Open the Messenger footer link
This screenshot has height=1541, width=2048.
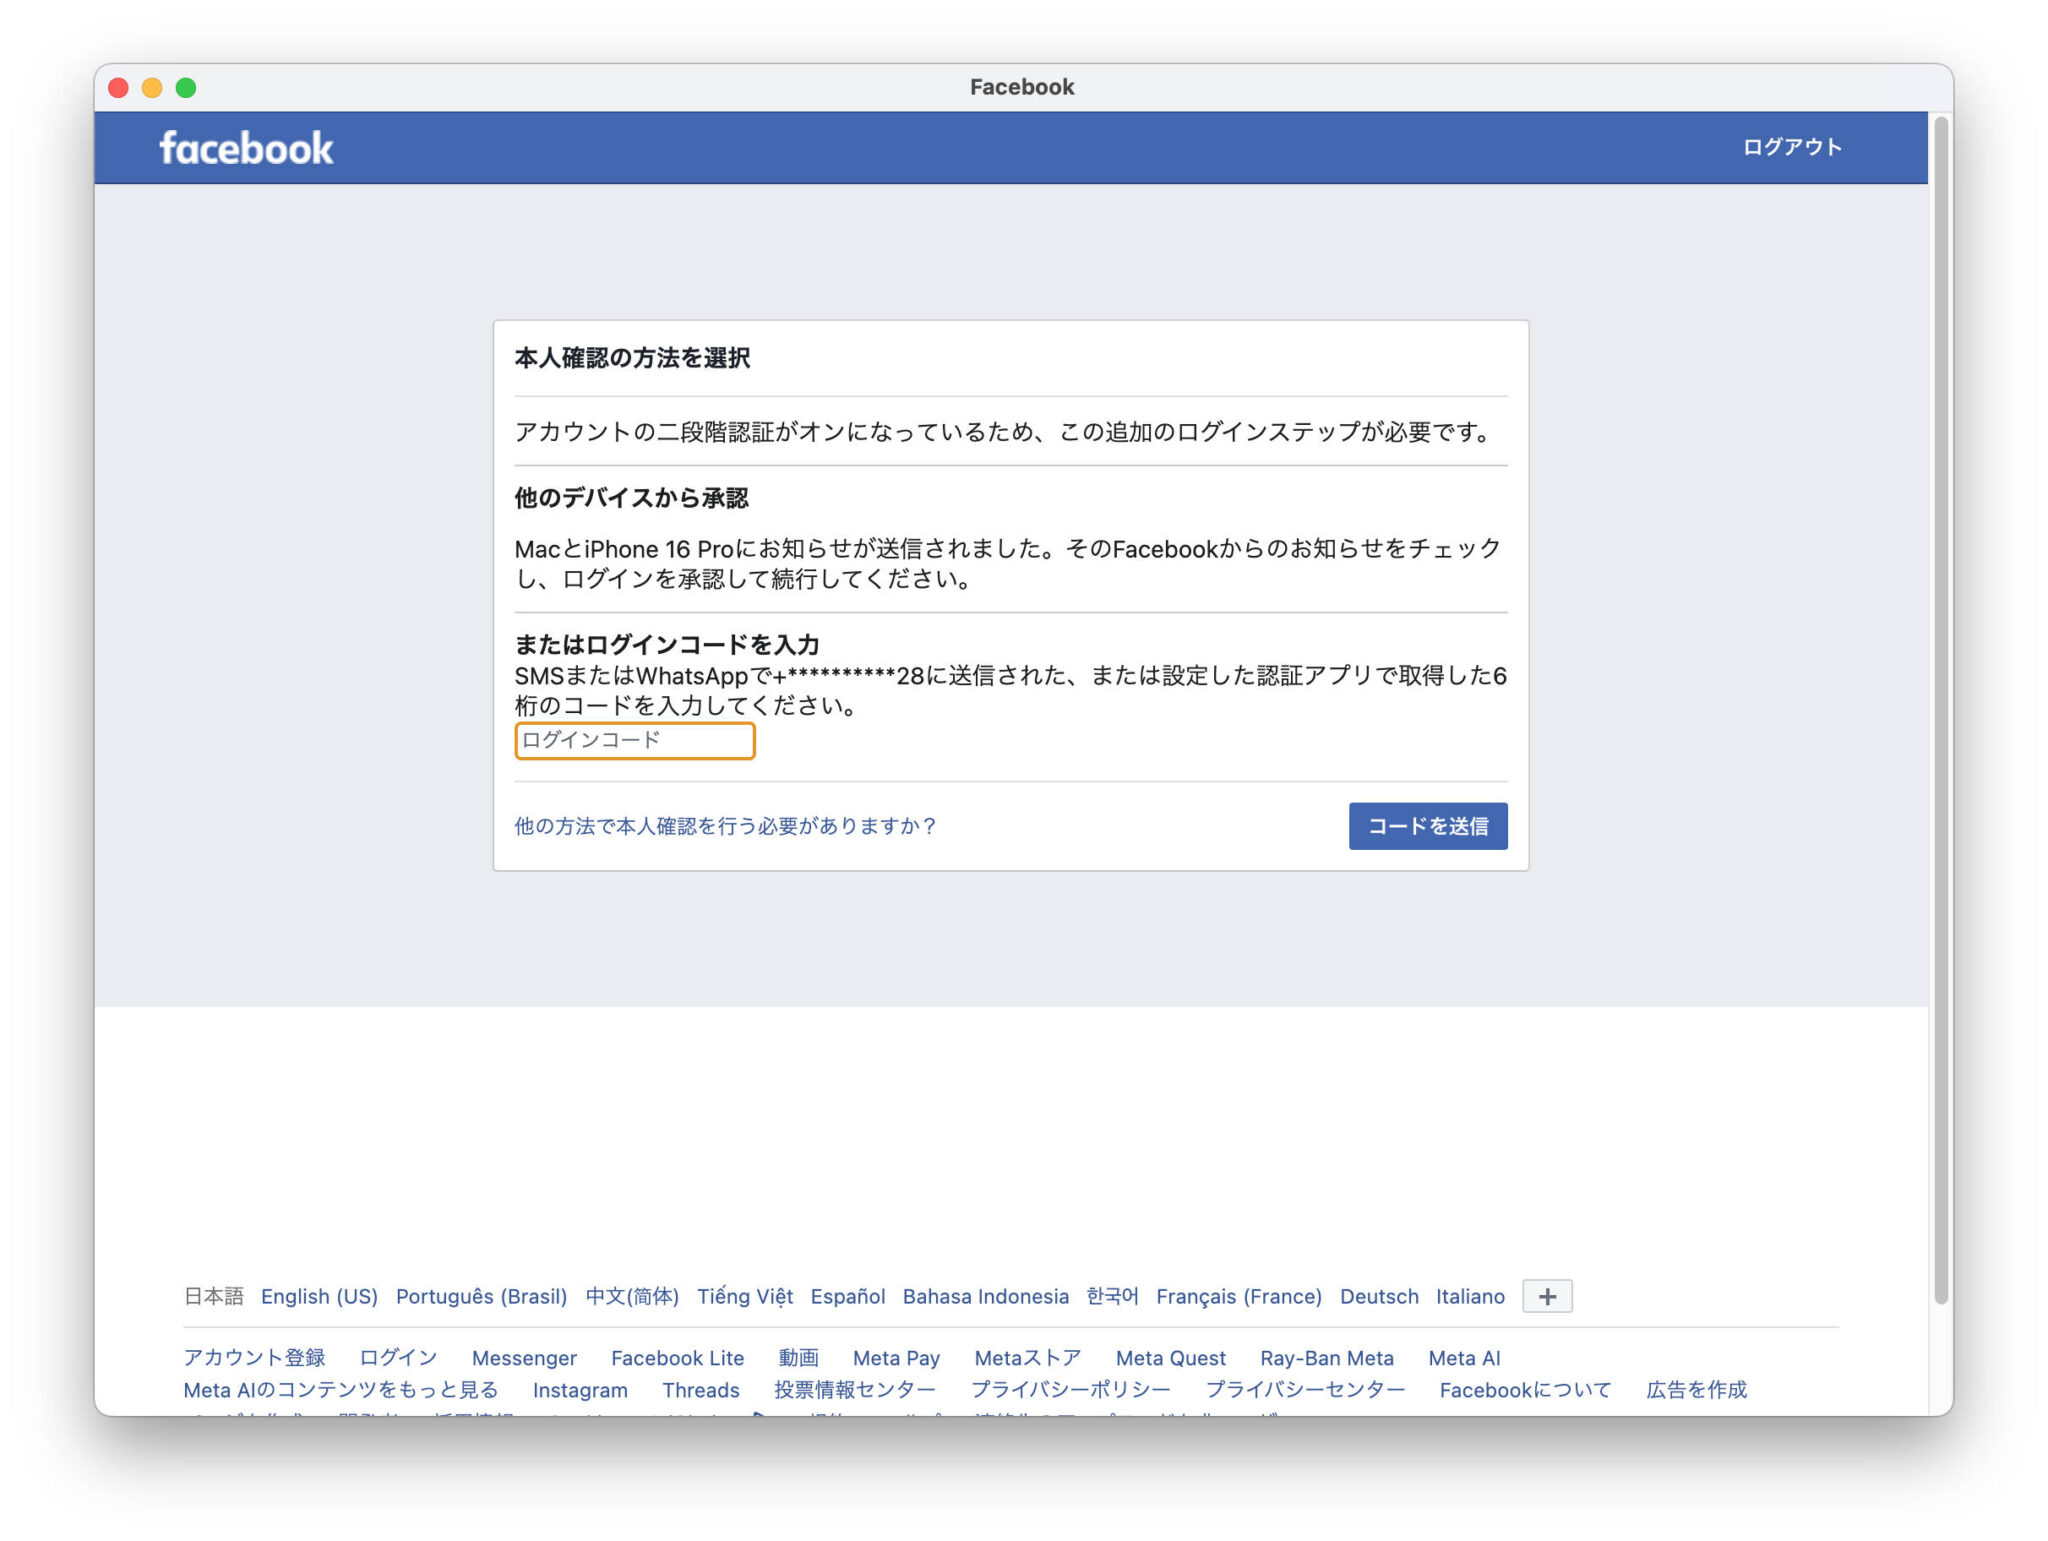pos(524,1358)
